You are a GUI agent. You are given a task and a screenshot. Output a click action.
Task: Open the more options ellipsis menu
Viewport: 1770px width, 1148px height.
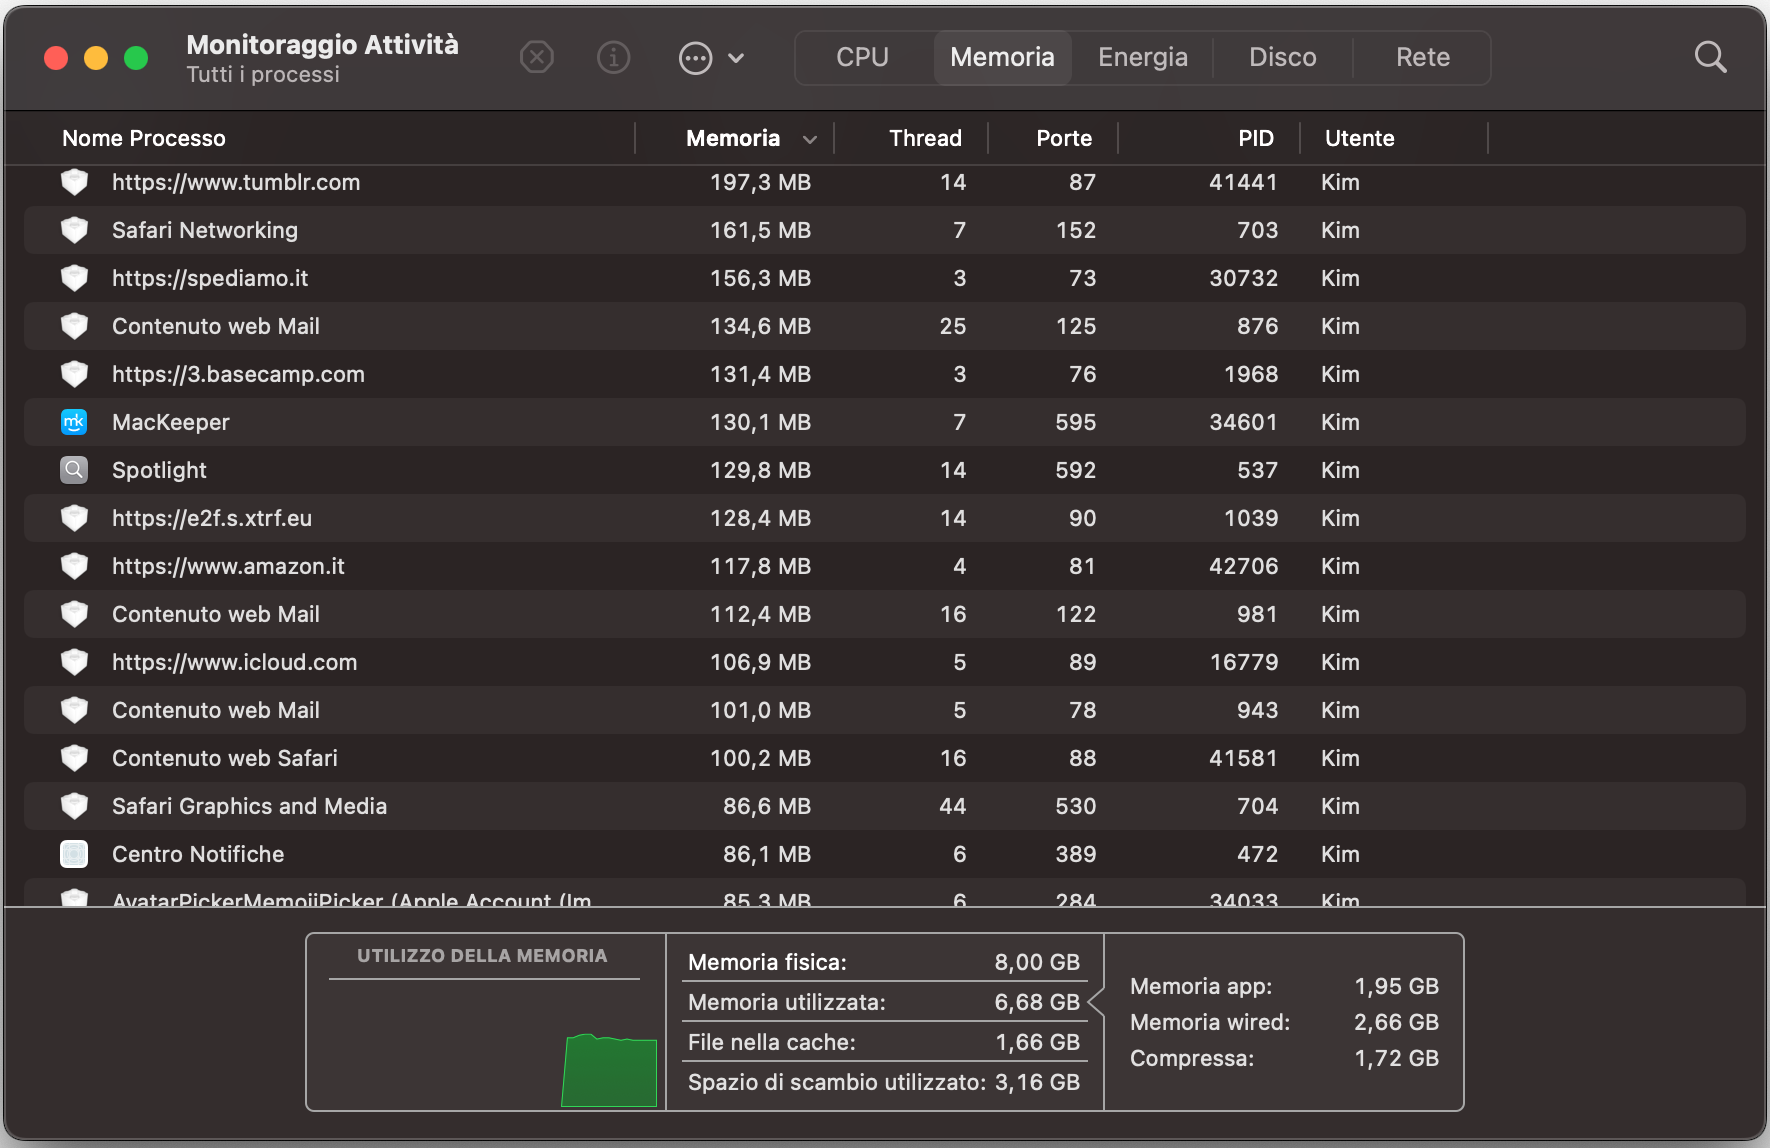[696, 57]
